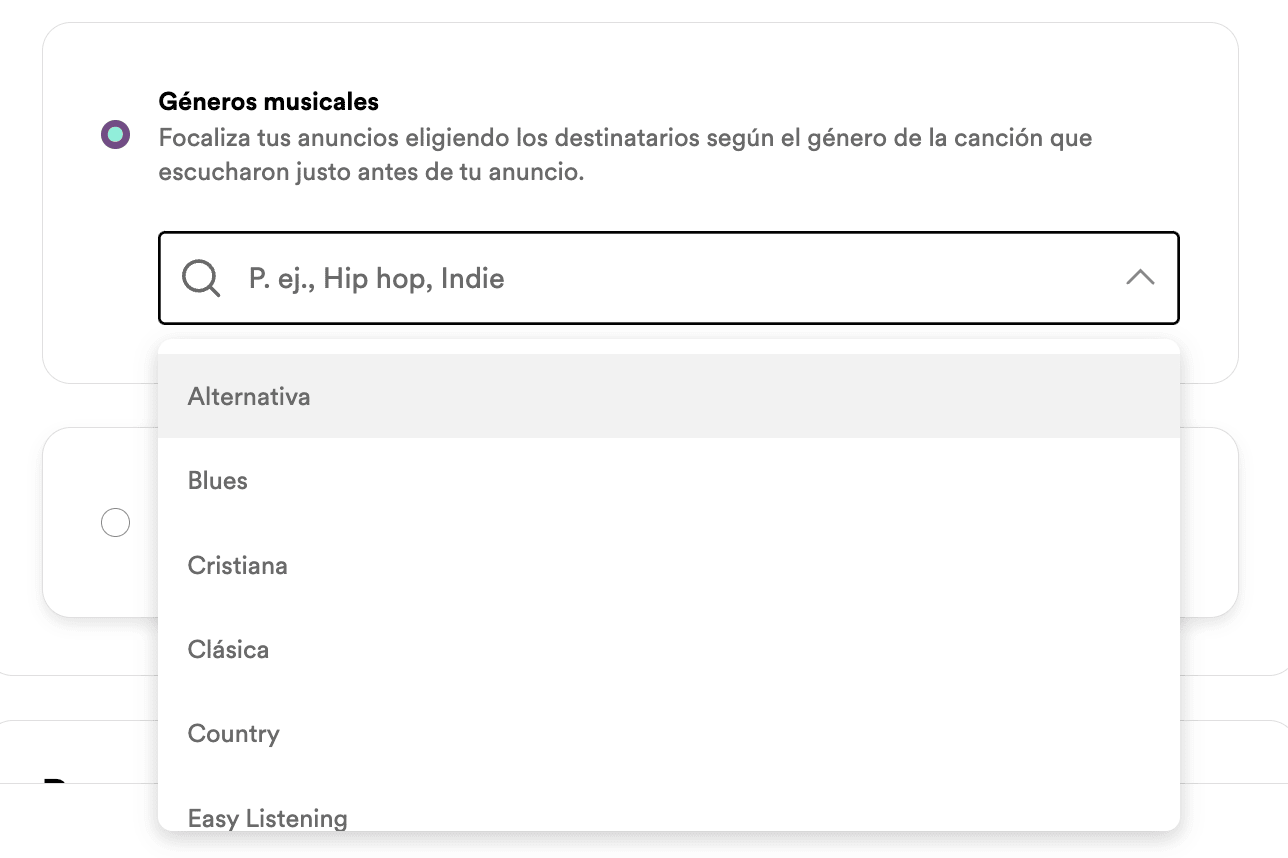The height and width of the screenshot is (858, 1288).
Task: Choose Alternativa from the genre list
Action: (248, 396)
